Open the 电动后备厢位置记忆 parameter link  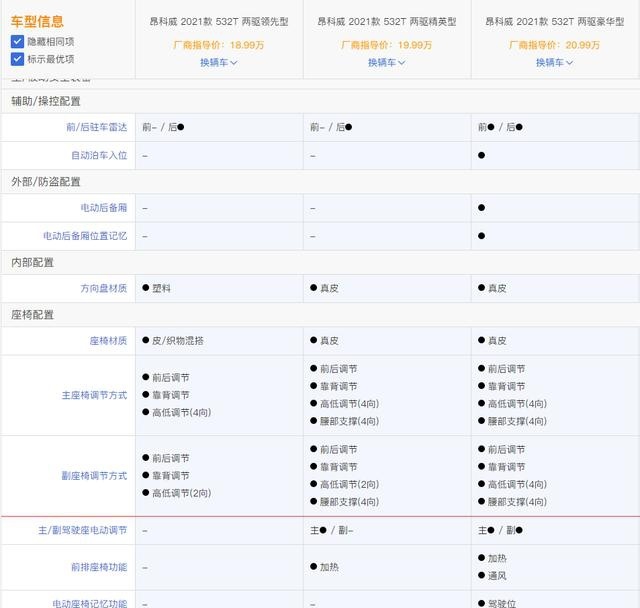pos(85,236)
